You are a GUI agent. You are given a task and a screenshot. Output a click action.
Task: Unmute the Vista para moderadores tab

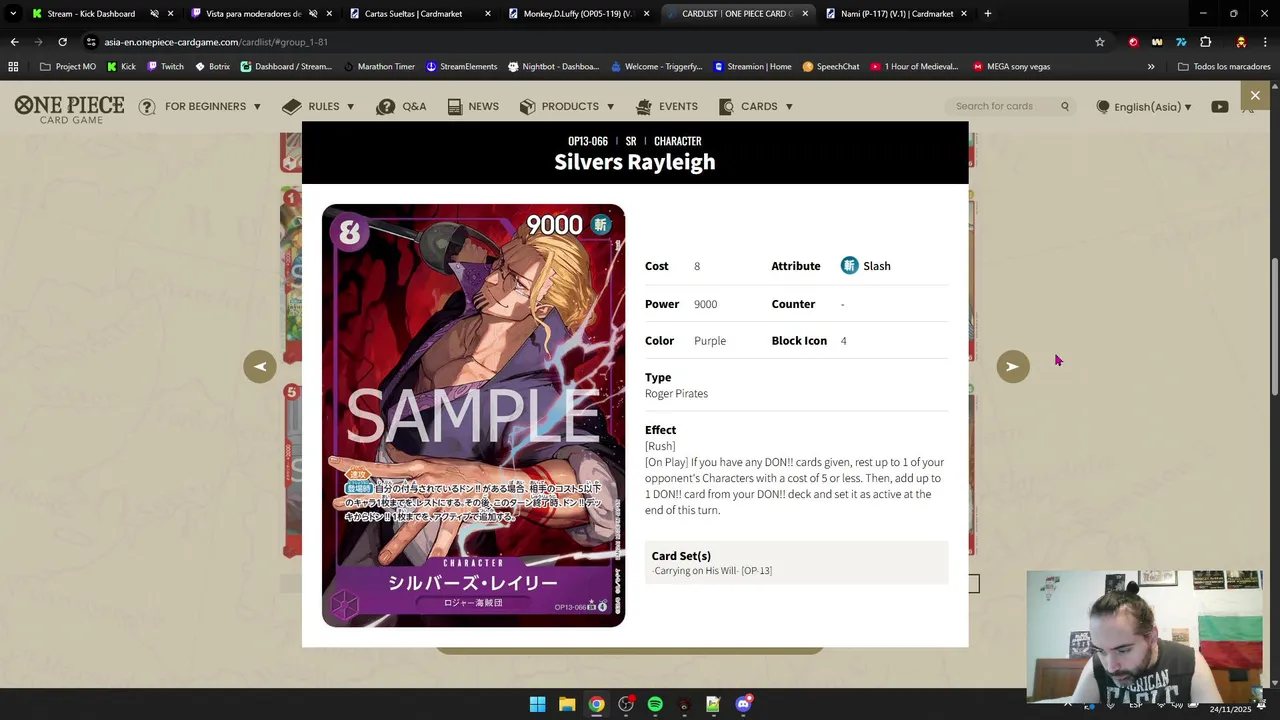coord(313,14)
